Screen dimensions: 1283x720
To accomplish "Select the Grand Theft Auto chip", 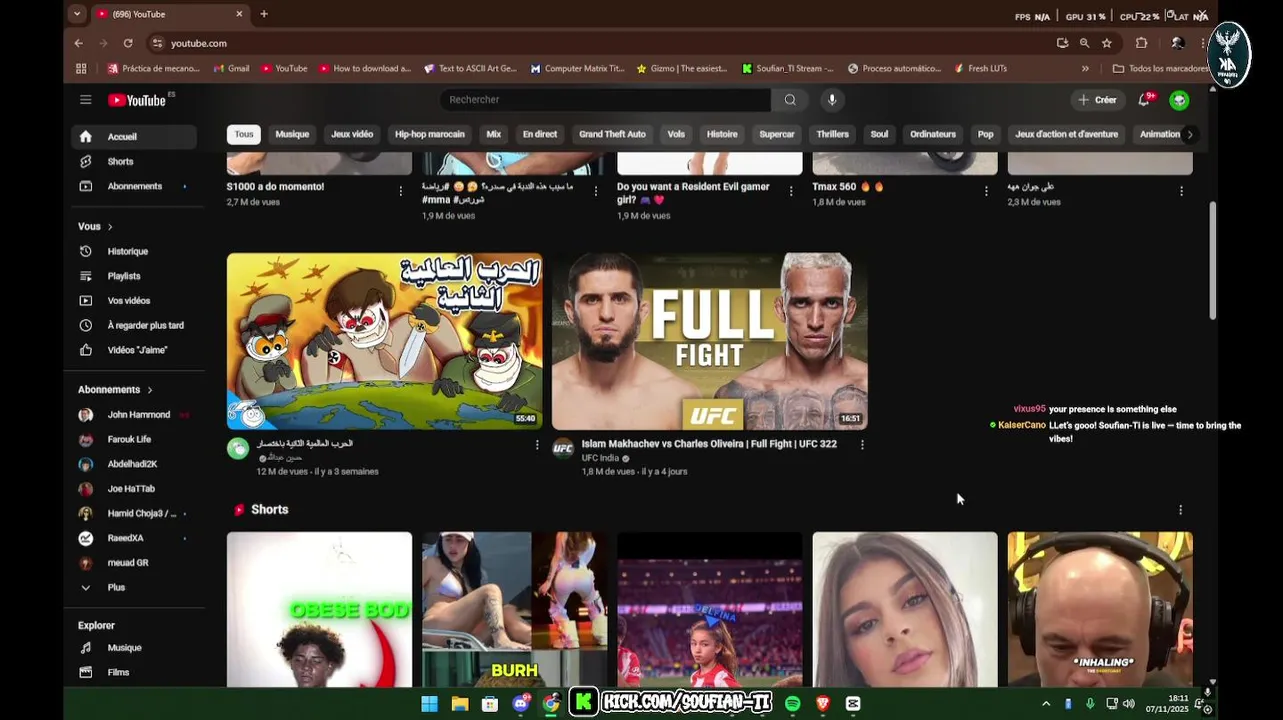I will pos(612,134).
